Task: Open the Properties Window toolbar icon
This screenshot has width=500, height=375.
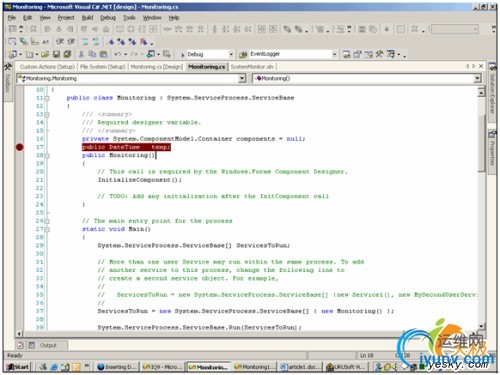Action: click(357, 54)
